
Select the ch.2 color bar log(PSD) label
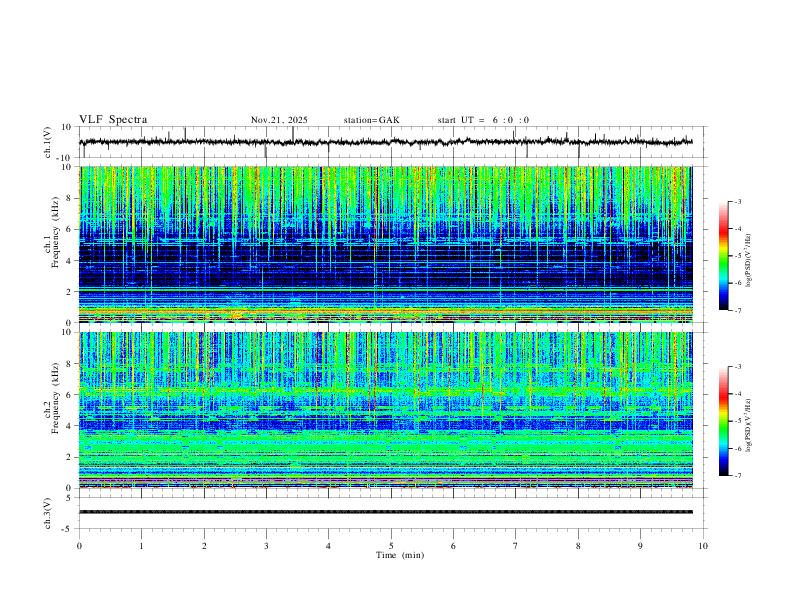tap(748, 425)
